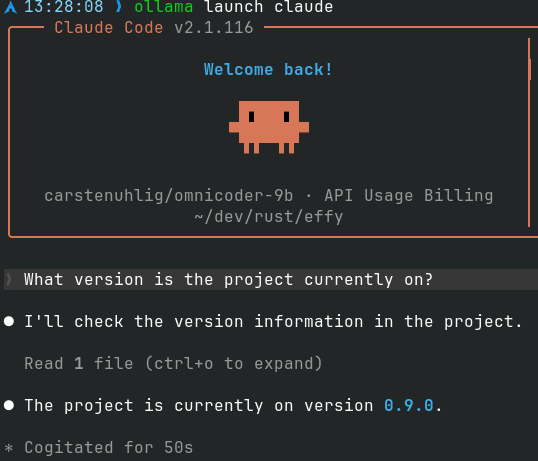Viewport: 538px width, 461px height.
Task: Click the "Claude Code" title label
Action: point(109,27)
